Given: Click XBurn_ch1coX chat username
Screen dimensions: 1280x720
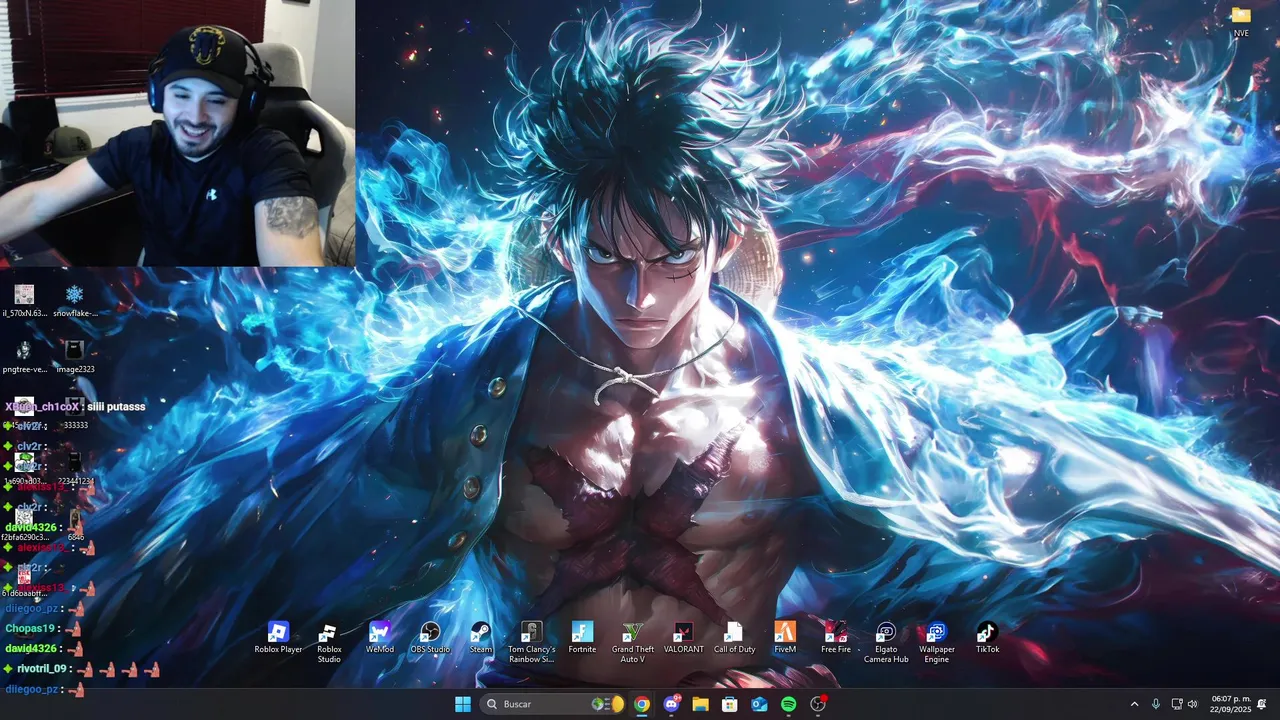Looking at the screenshot, I should coord(42,407).
